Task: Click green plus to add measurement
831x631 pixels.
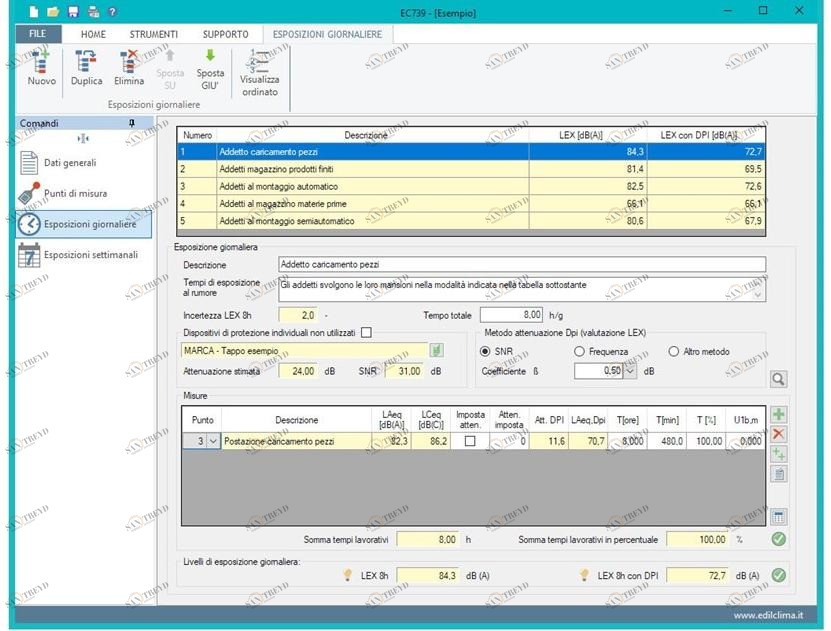Action: (x=779, y=414)
